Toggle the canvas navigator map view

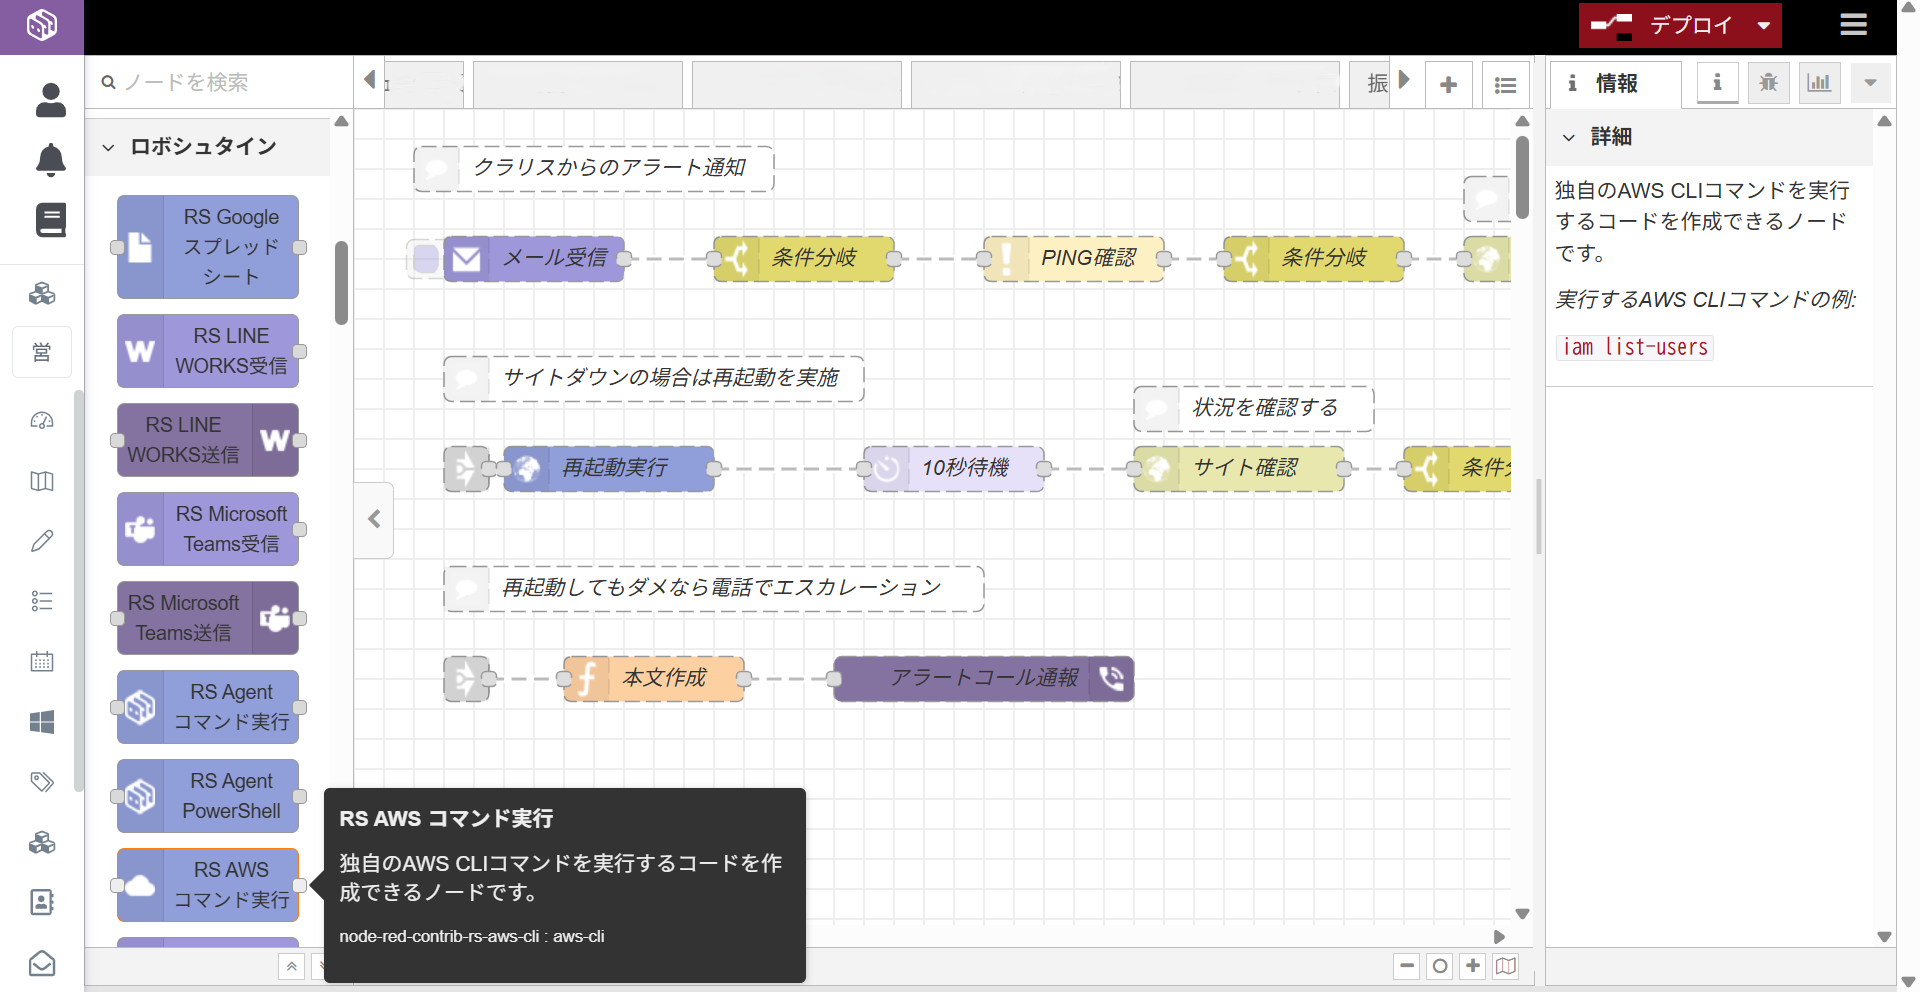[1506, 966]
